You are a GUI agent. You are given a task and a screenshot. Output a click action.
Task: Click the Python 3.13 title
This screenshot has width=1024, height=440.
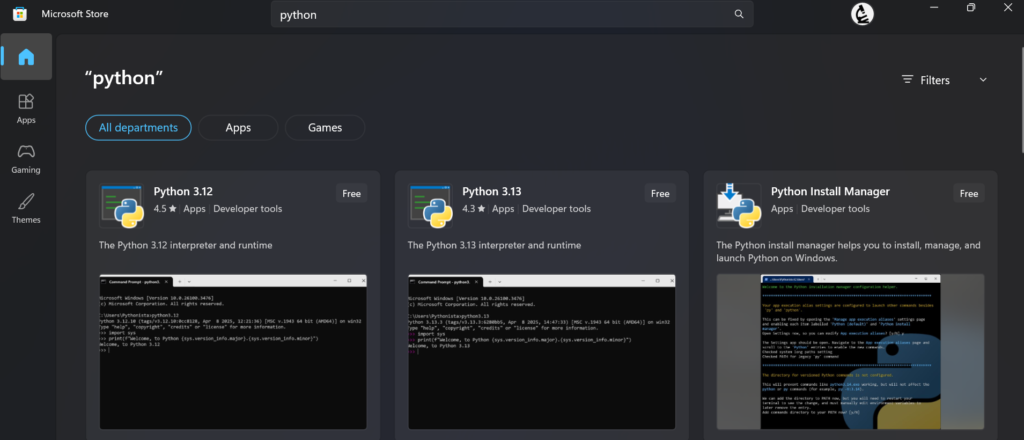(x=492, y=192)
